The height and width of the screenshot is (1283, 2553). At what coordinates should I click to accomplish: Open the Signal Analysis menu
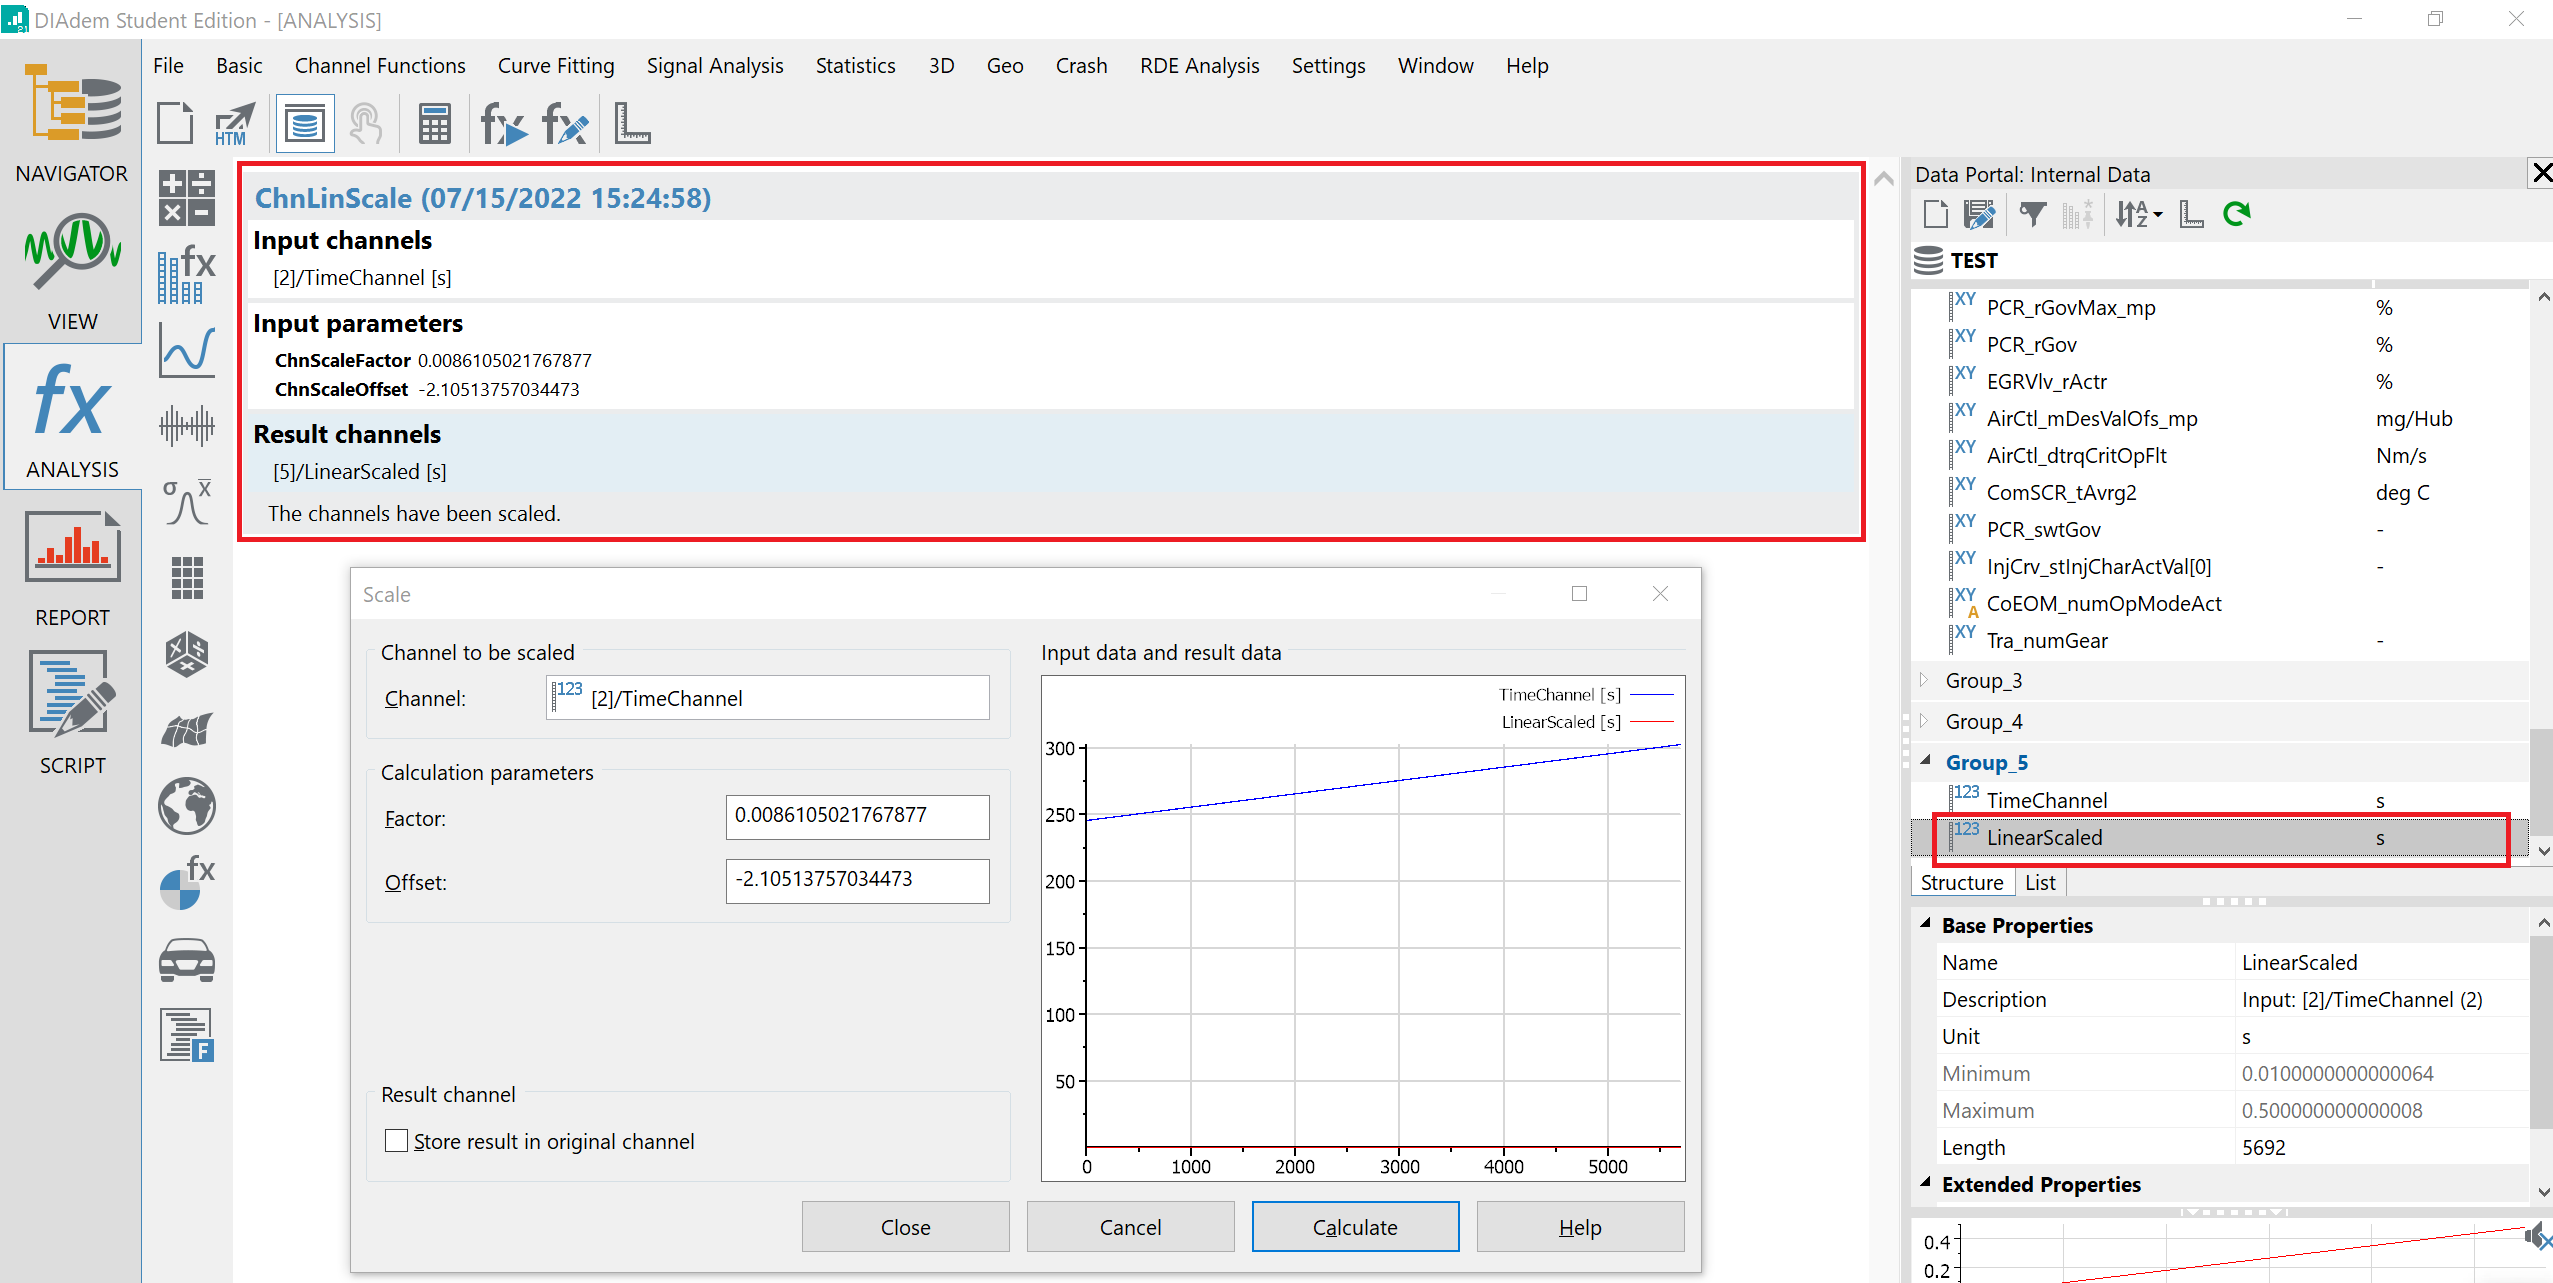[x=715, y=66]
